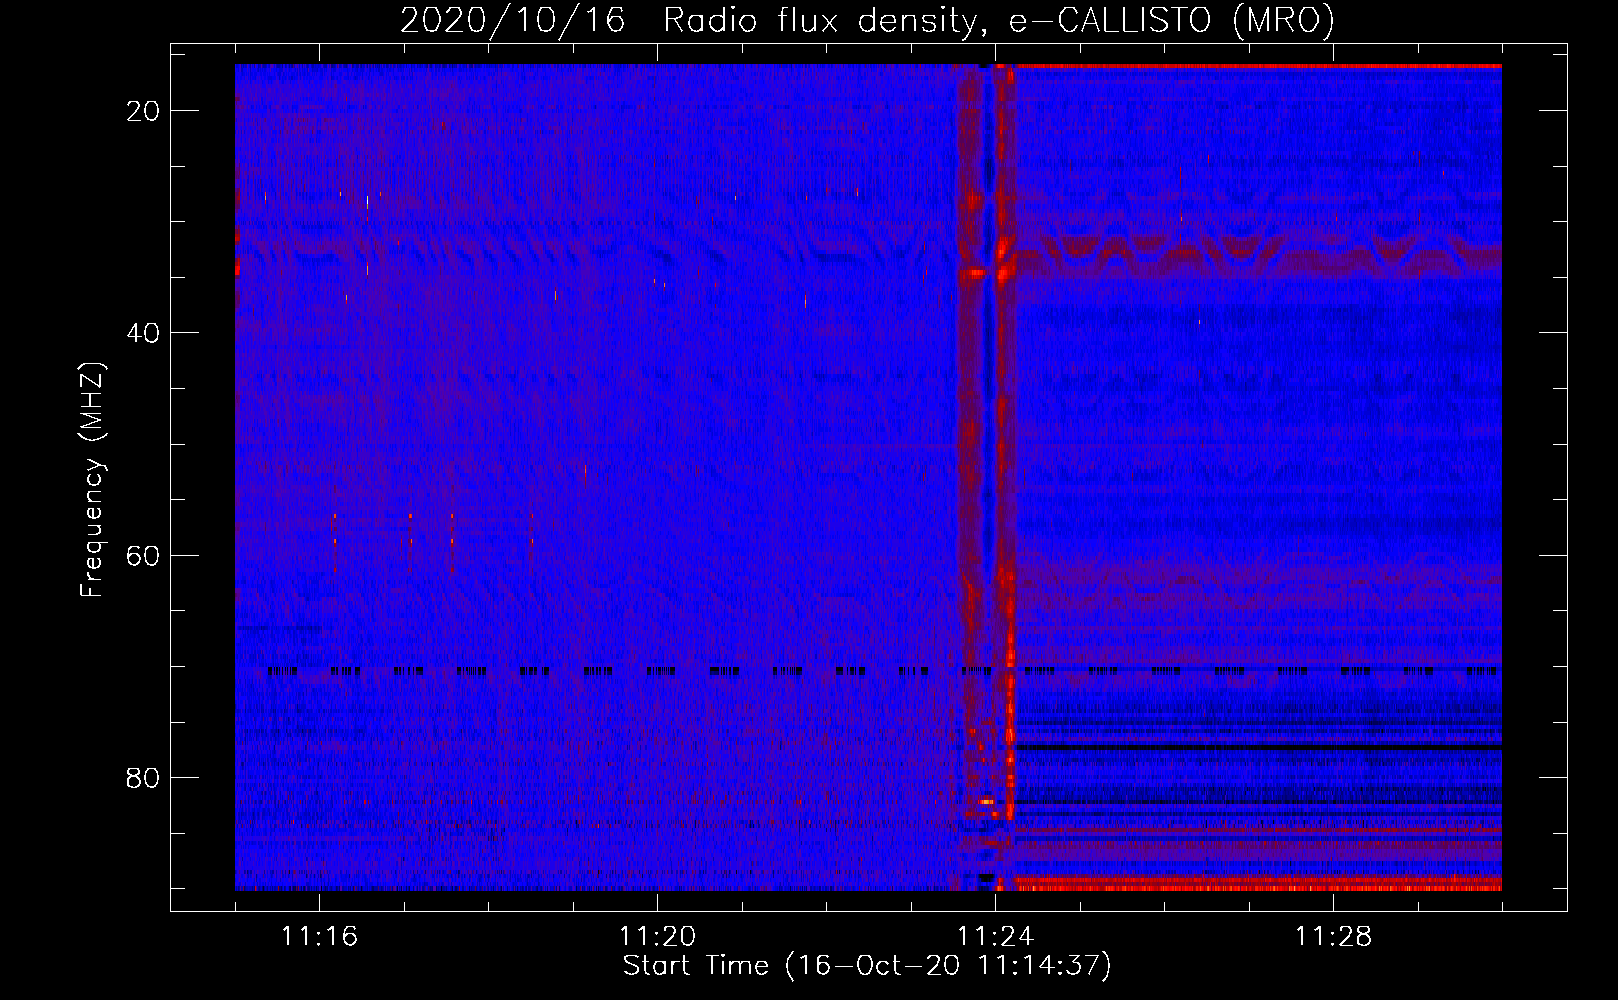Select the '11:20' time tick label
Screen dimensions: 1618x1000
[657, 937]
